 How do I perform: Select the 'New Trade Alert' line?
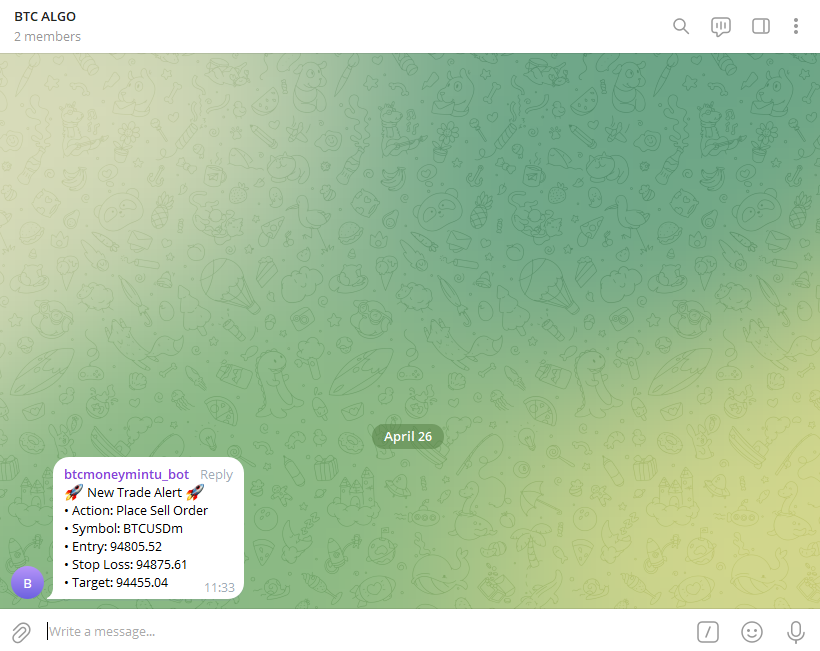(x=134, y=493)
